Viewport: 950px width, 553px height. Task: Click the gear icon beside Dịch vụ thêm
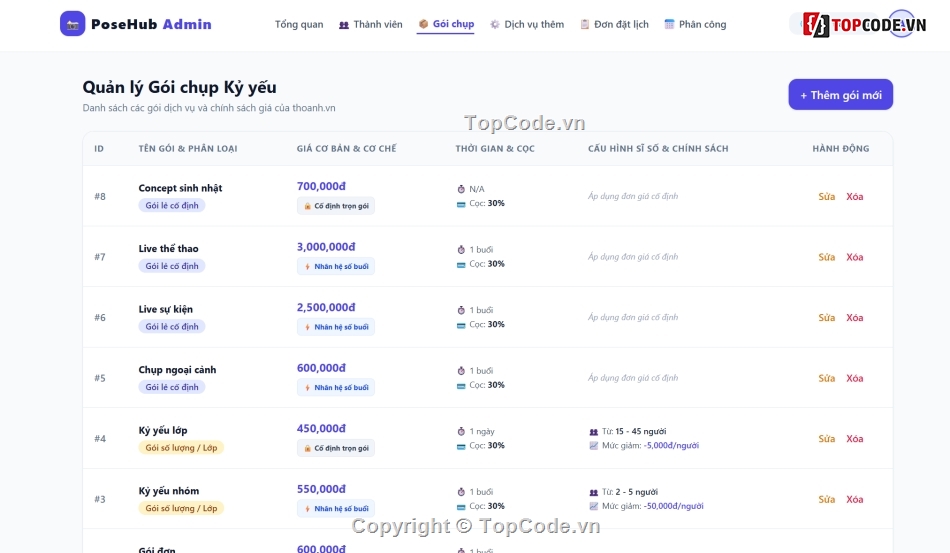[x=495, y=24]
